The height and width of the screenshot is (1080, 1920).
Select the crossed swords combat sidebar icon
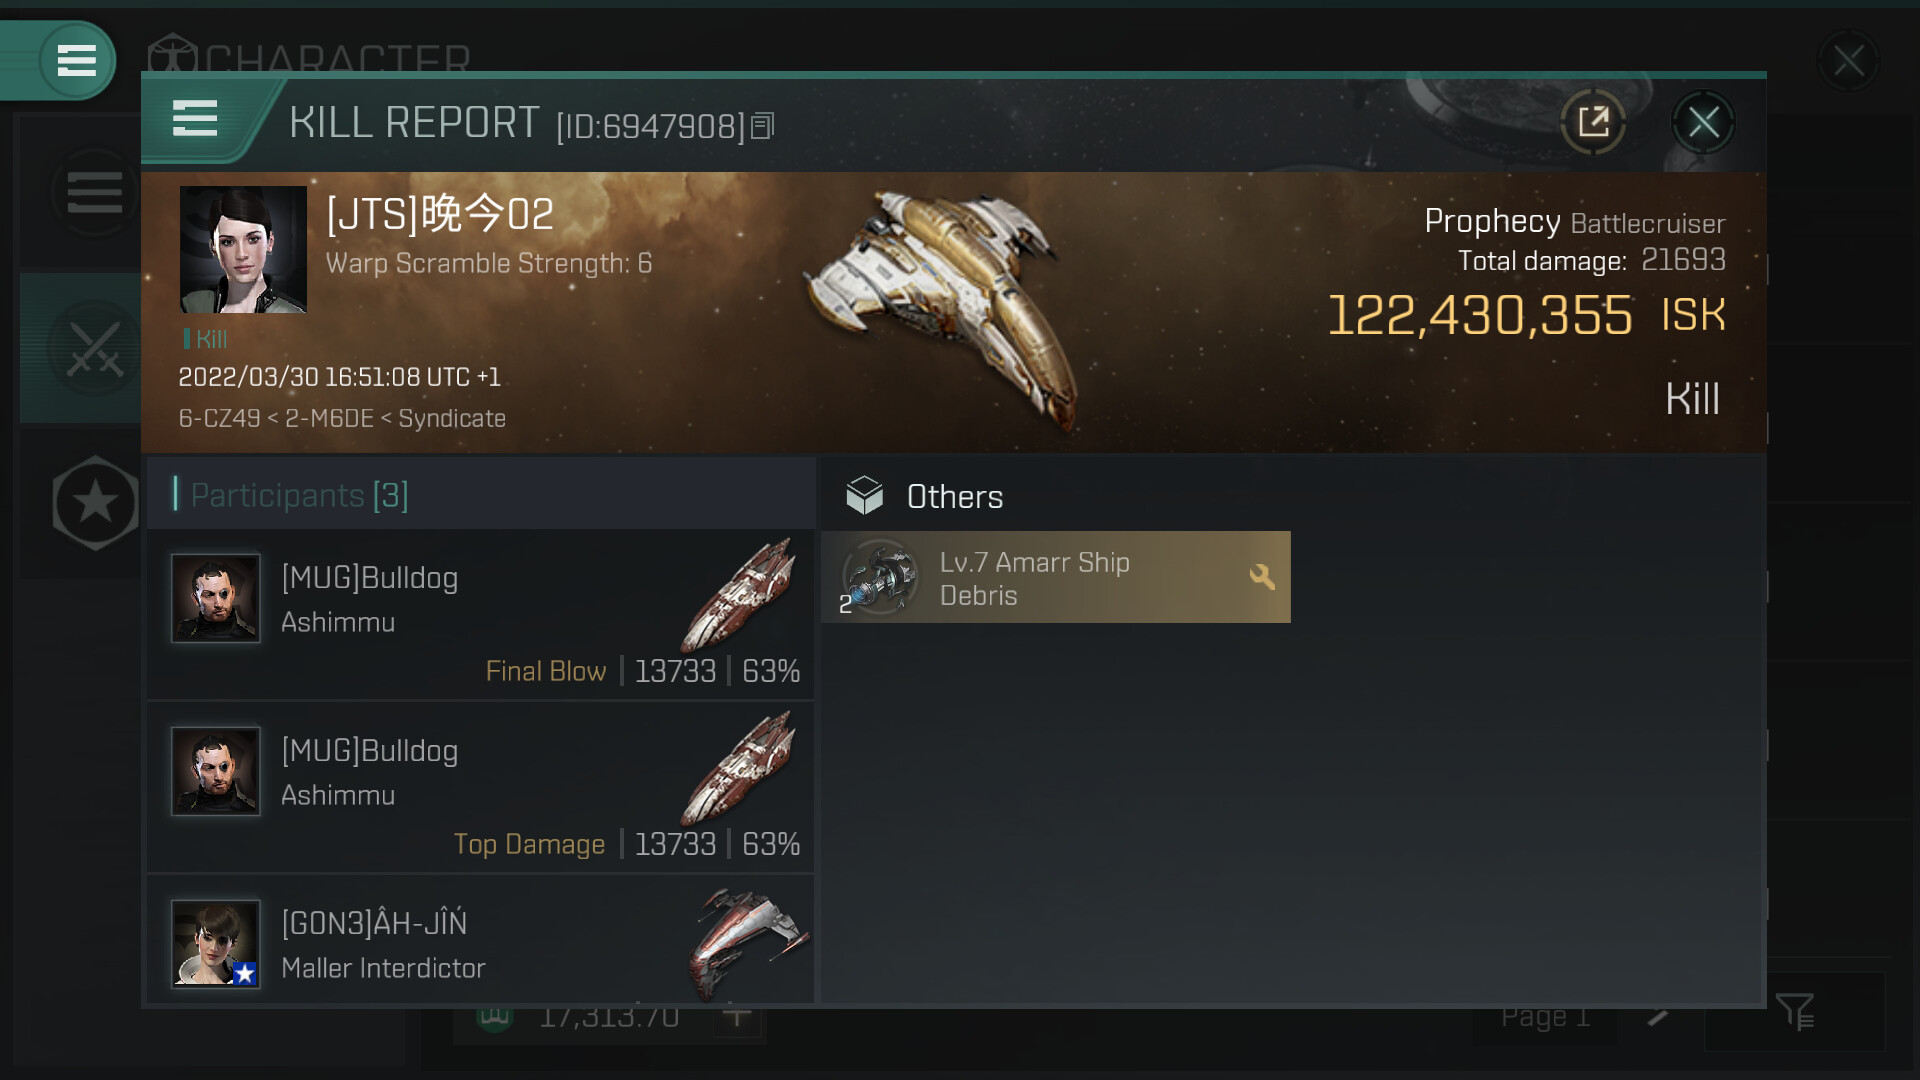95,349
